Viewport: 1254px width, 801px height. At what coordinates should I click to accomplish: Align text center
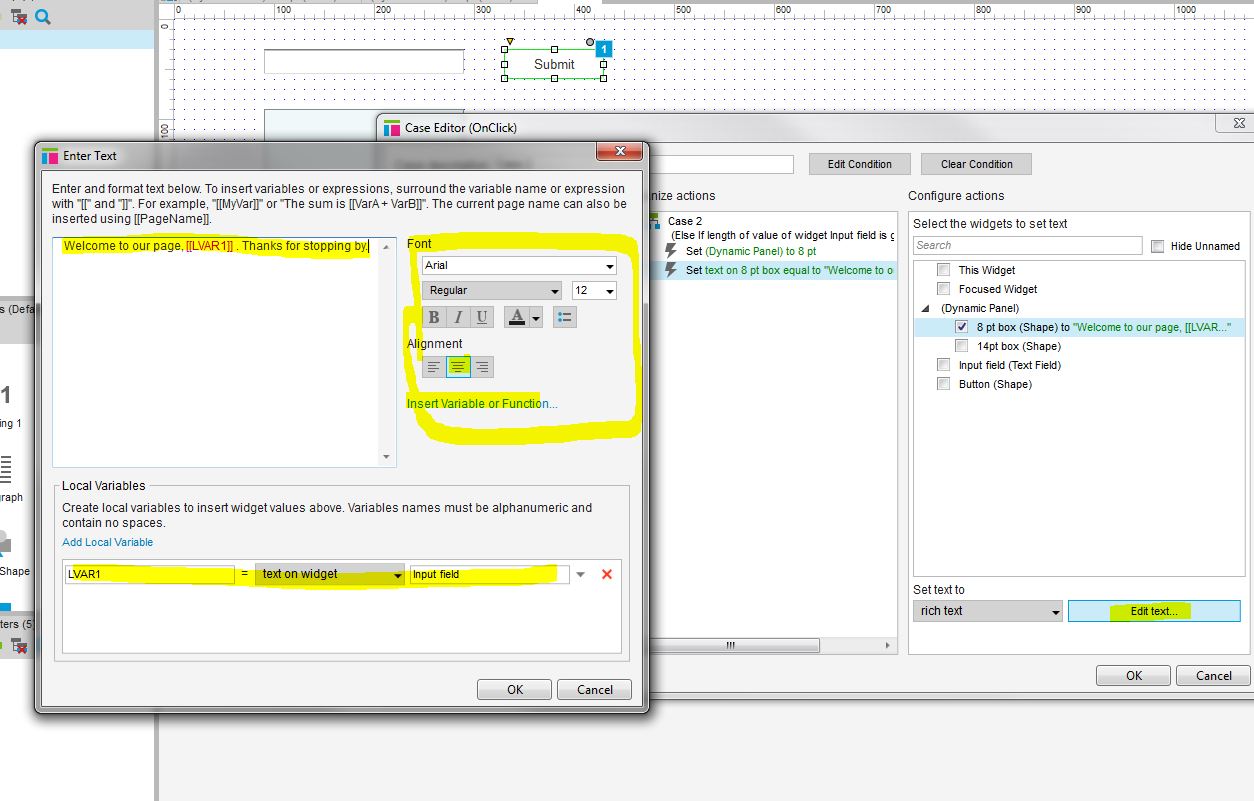pyautogui.click(x=458, y=367)
